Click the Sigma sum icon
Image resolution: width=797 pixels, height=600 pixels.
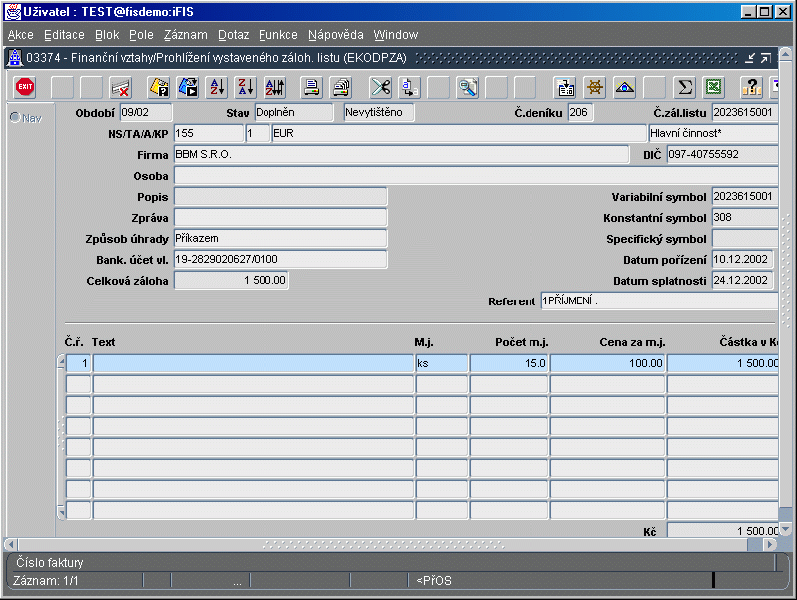(x=684, y=87)
